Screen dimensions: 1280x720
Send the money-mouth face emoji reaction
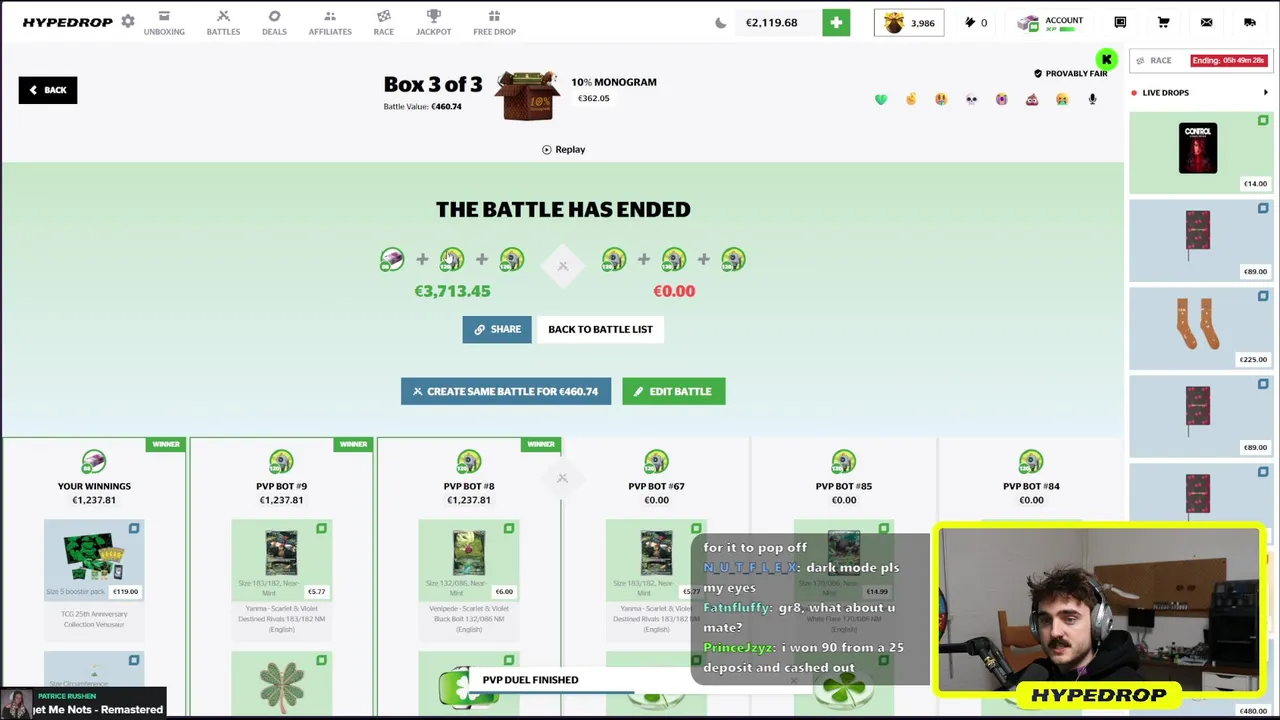coord(941,99)
